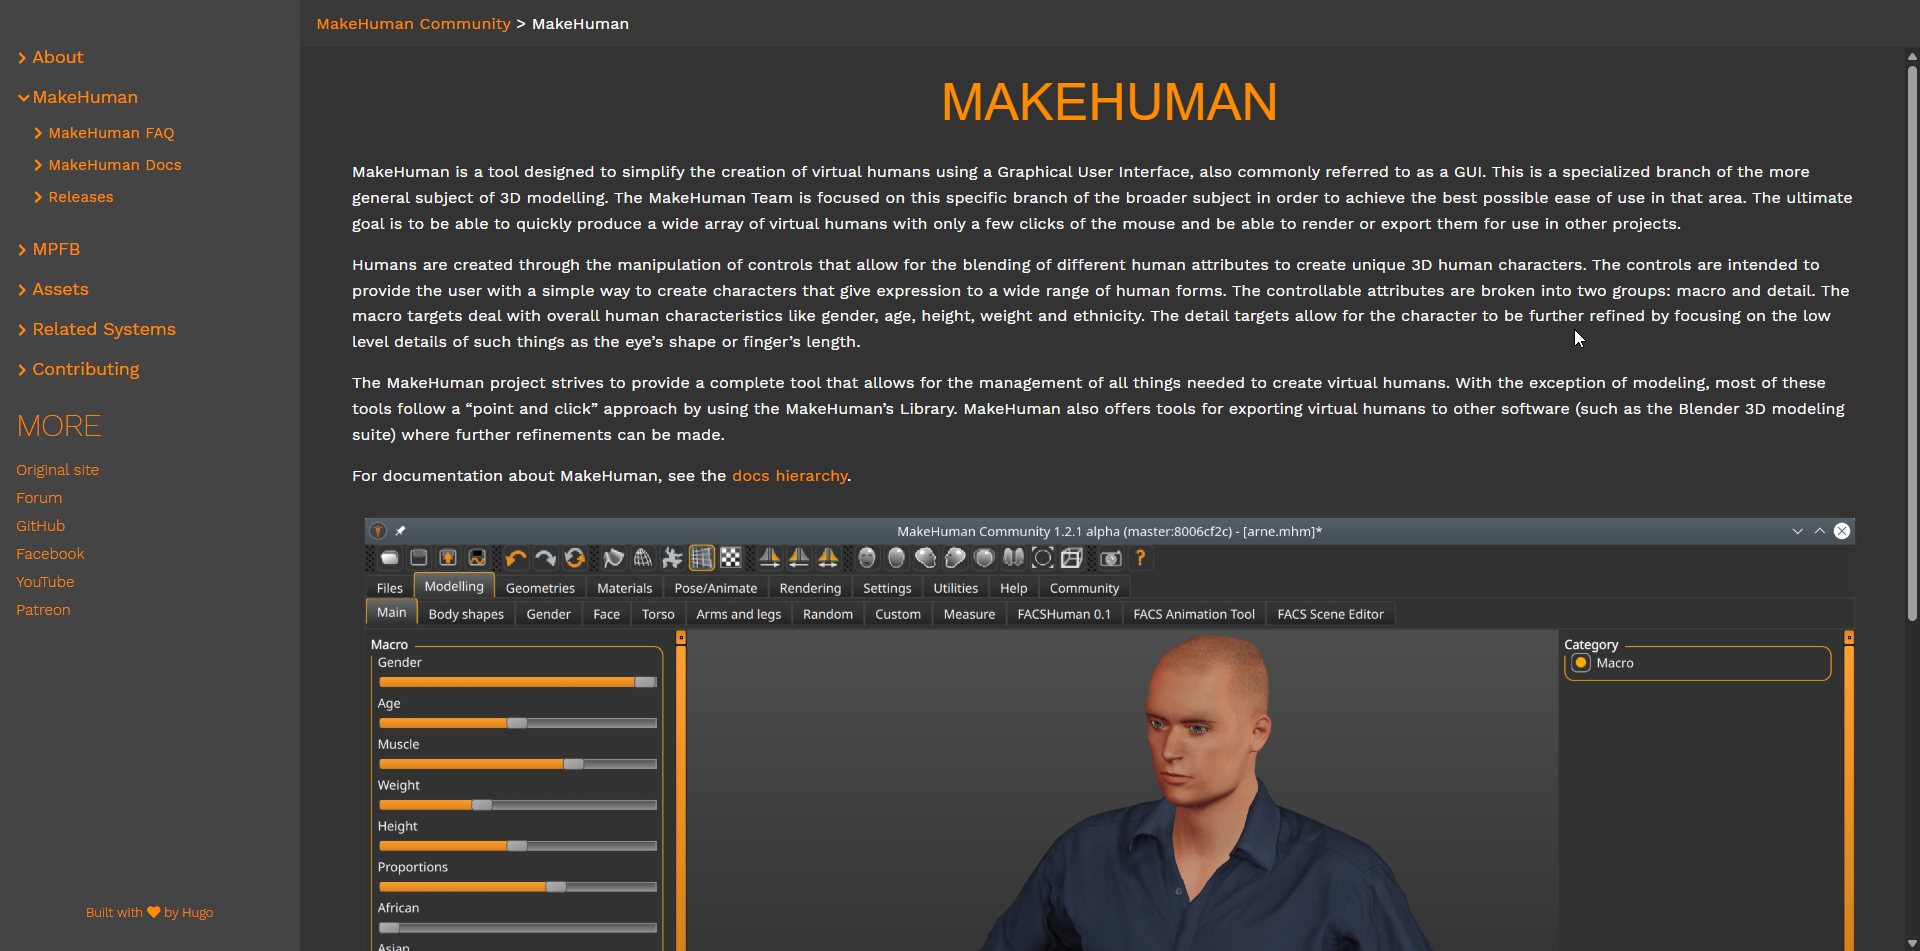Click the grey Redo arrow icon
The height and width of the screenshot is (951, 1920).
pyautogui.click(x=545, y=558)
